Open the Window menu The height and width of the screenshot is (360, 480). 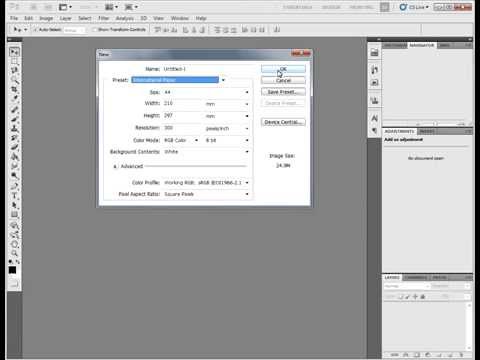click(x=180, y=18)
